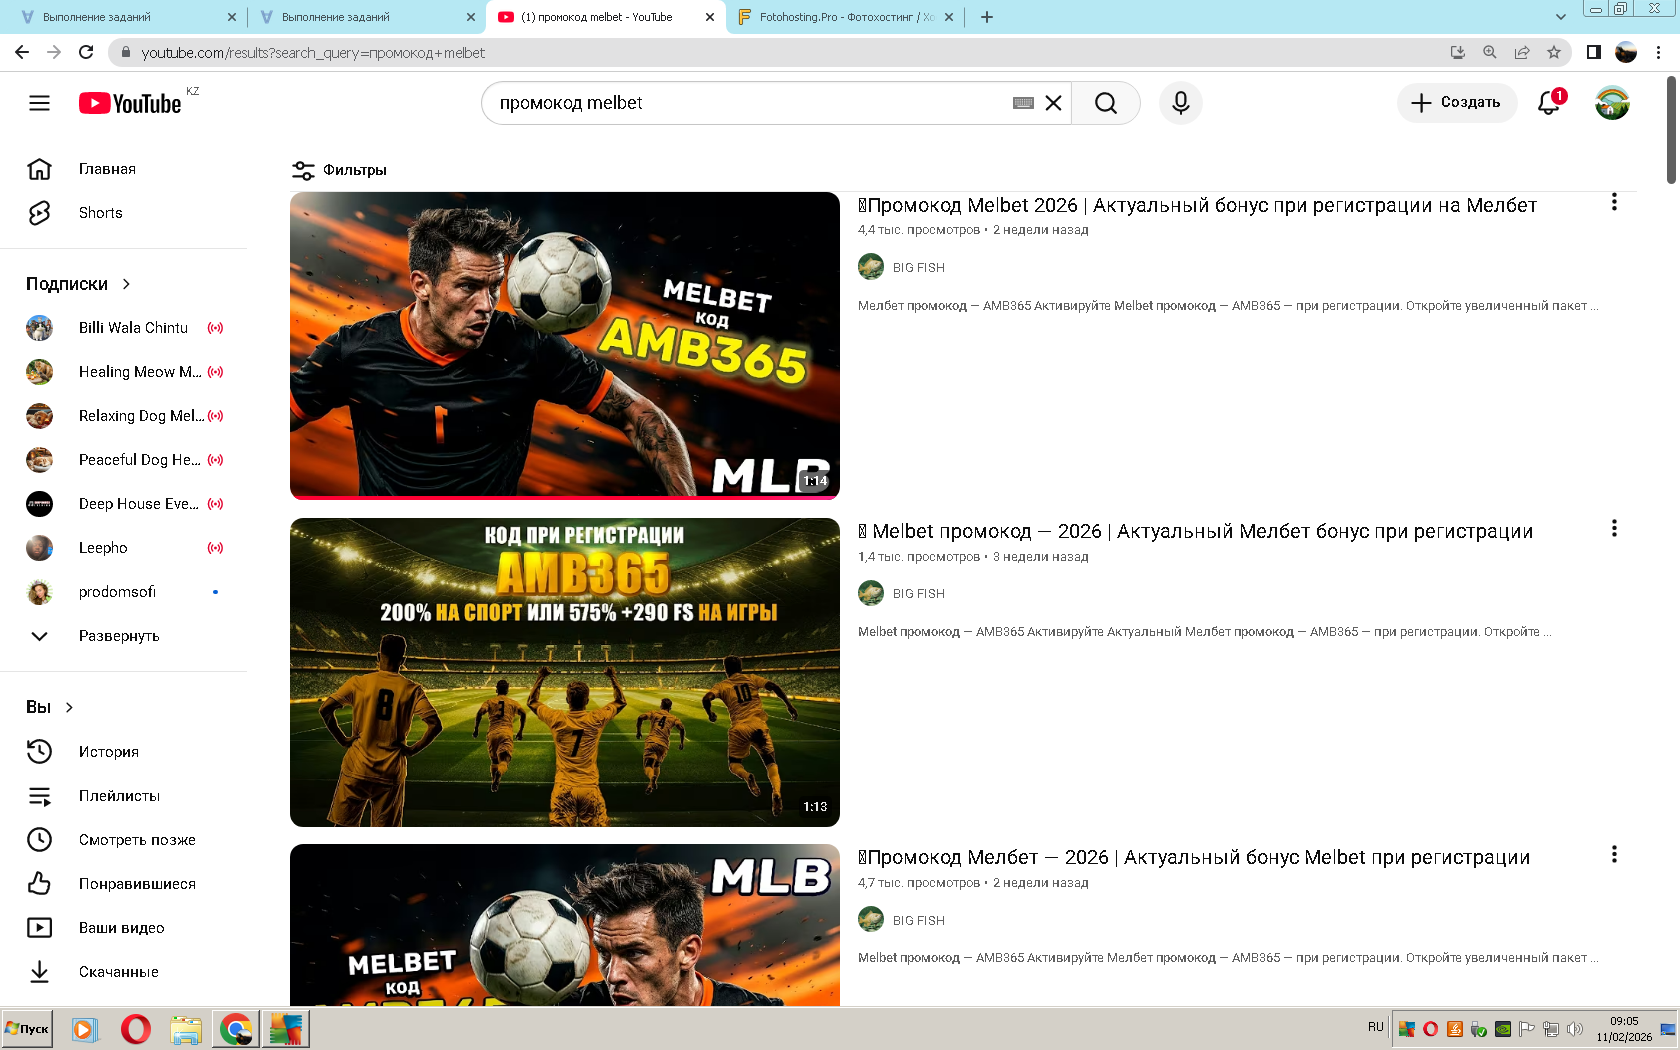Open more actions for Промокод Мелбет — 2026 video
Viewport: 1680px width, 1050px height.
(1614, 855)
